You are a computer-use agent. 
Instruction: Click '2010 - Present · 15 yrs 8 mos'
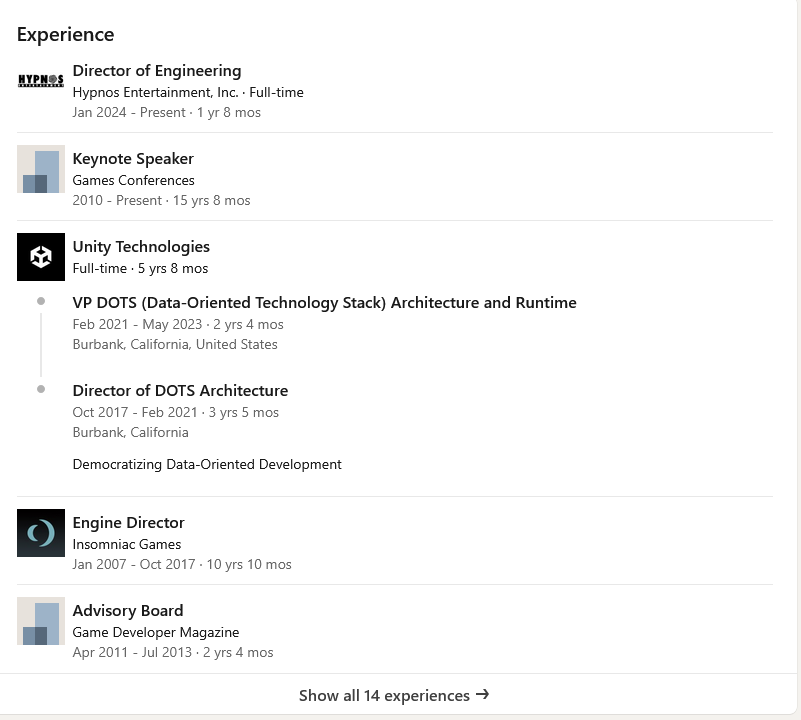pyautogui.click(x=161, y=200)
